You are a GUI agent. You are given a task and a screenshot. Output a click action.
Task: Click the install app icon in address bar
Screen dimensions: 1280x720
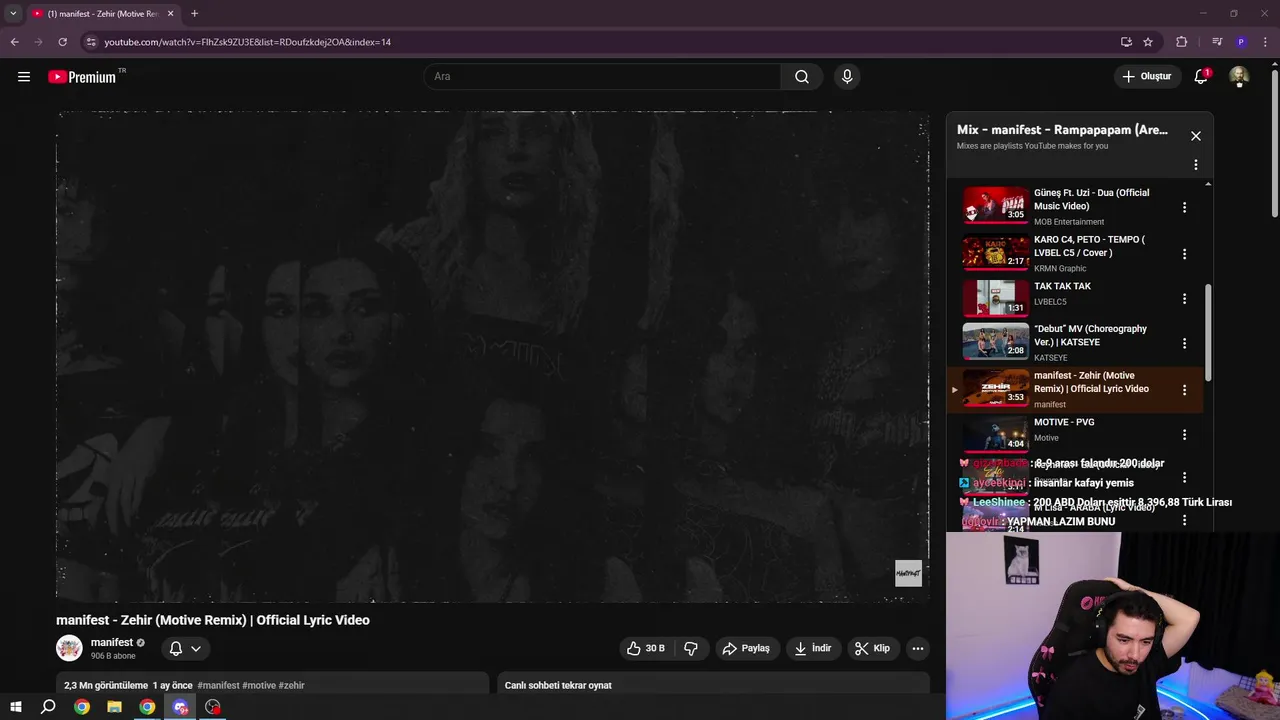pyautogui.click(x=1126, y=42)
